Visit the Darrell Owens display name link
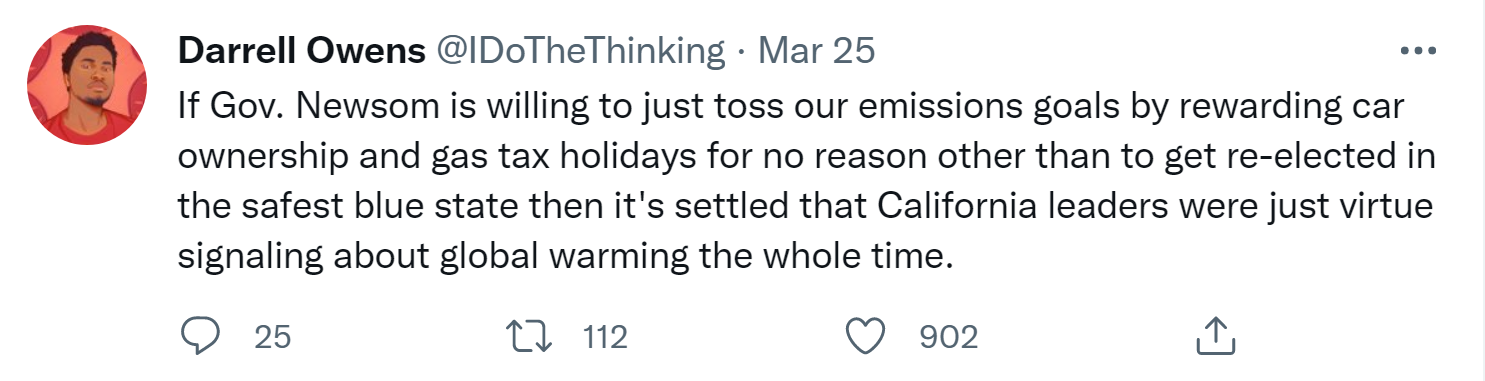Viewport: 1485px width, 381px height. [x=301, y=51]
